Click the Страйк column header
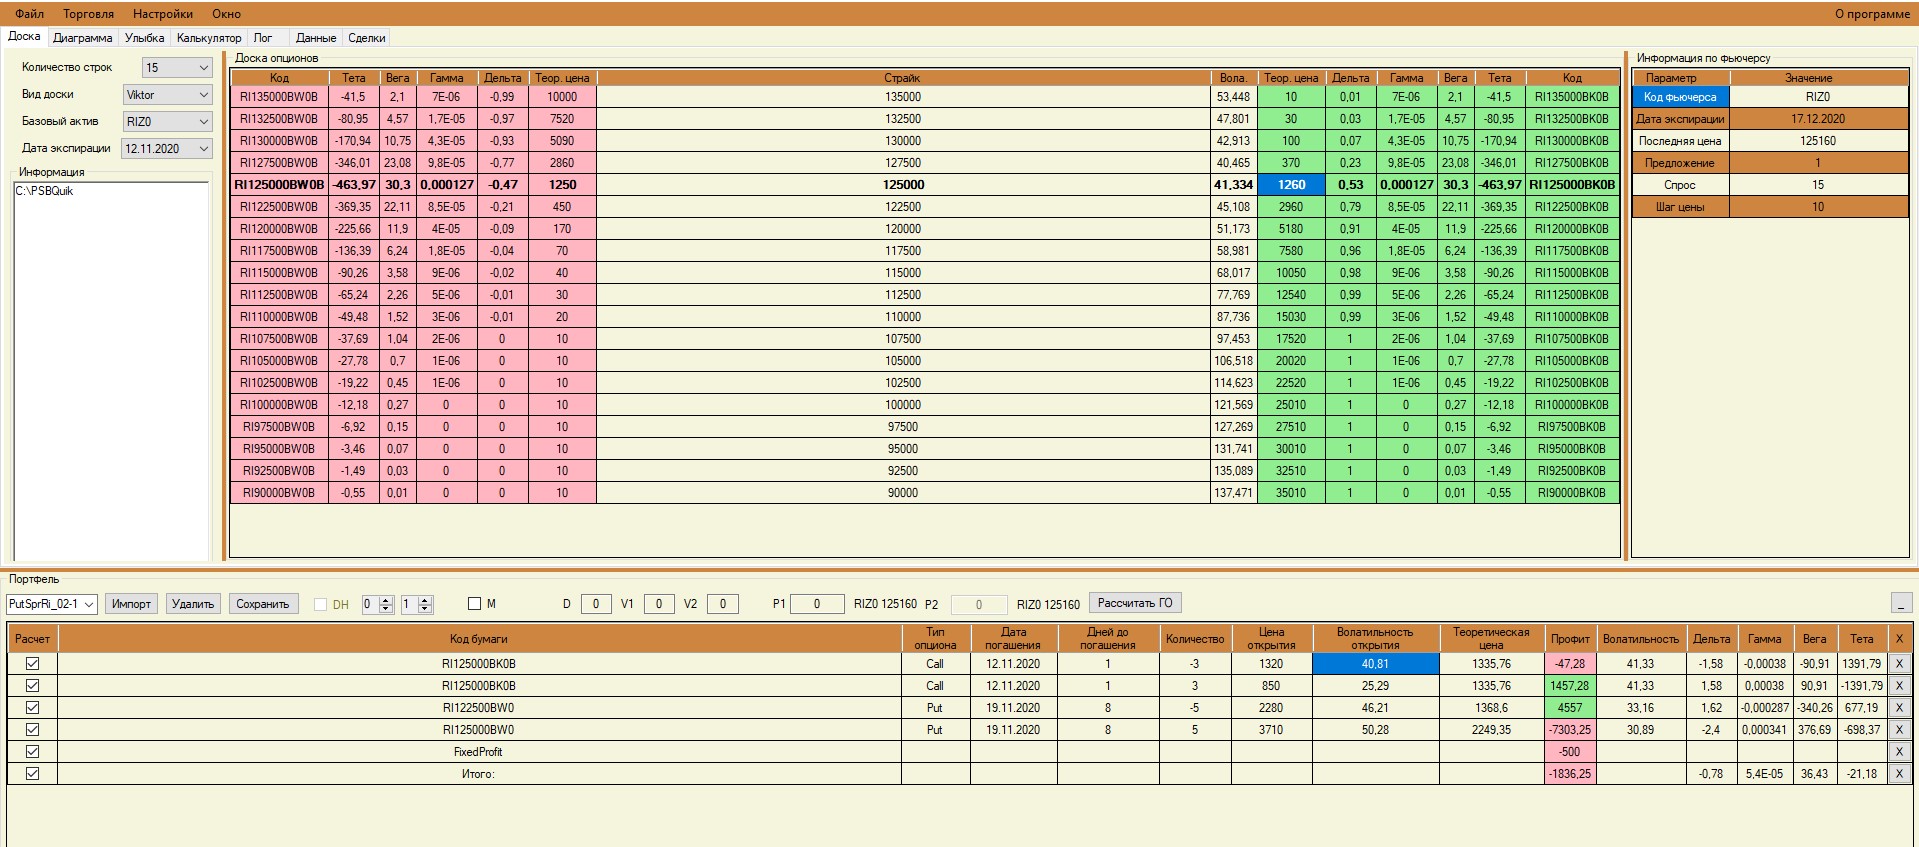Screen dimensions: 1919x847 click(x=902, y=78)
